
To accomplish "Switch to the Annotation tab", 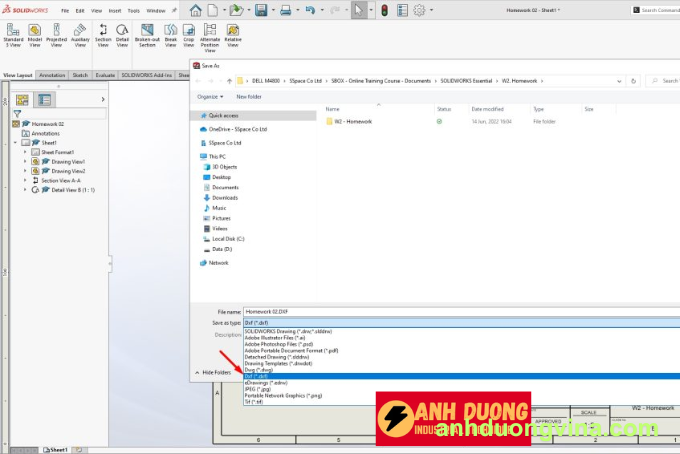I will (52, 75).
